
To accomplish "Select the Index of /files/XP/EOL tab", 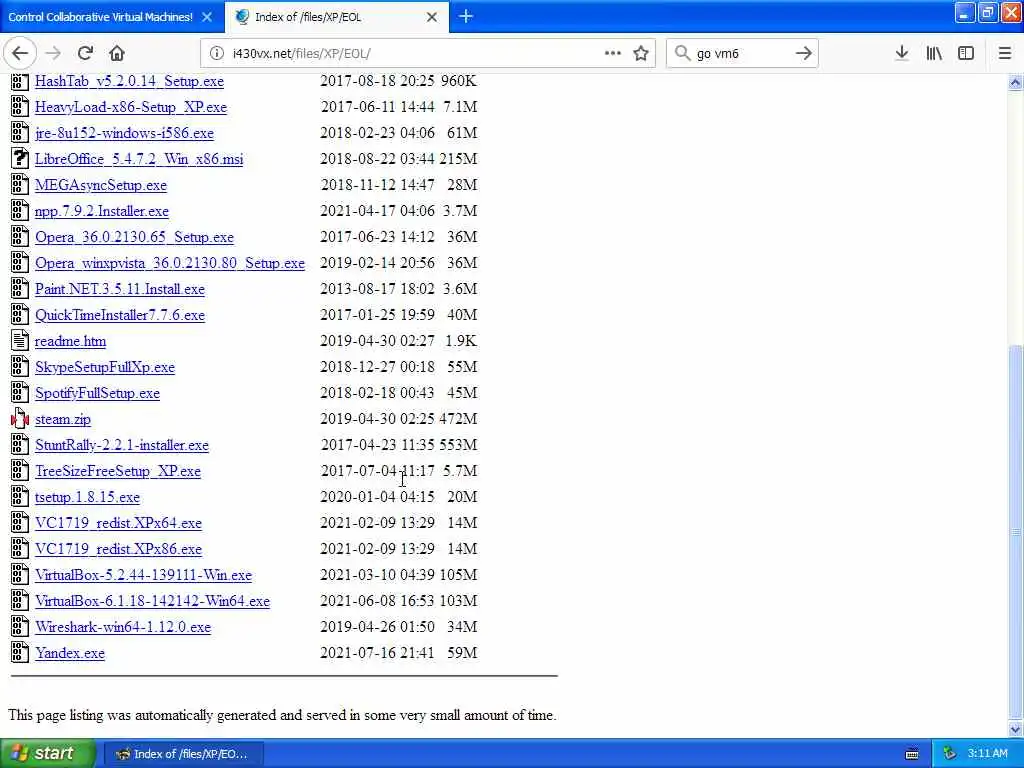I will pyautogui.click(x=337, y=17).
